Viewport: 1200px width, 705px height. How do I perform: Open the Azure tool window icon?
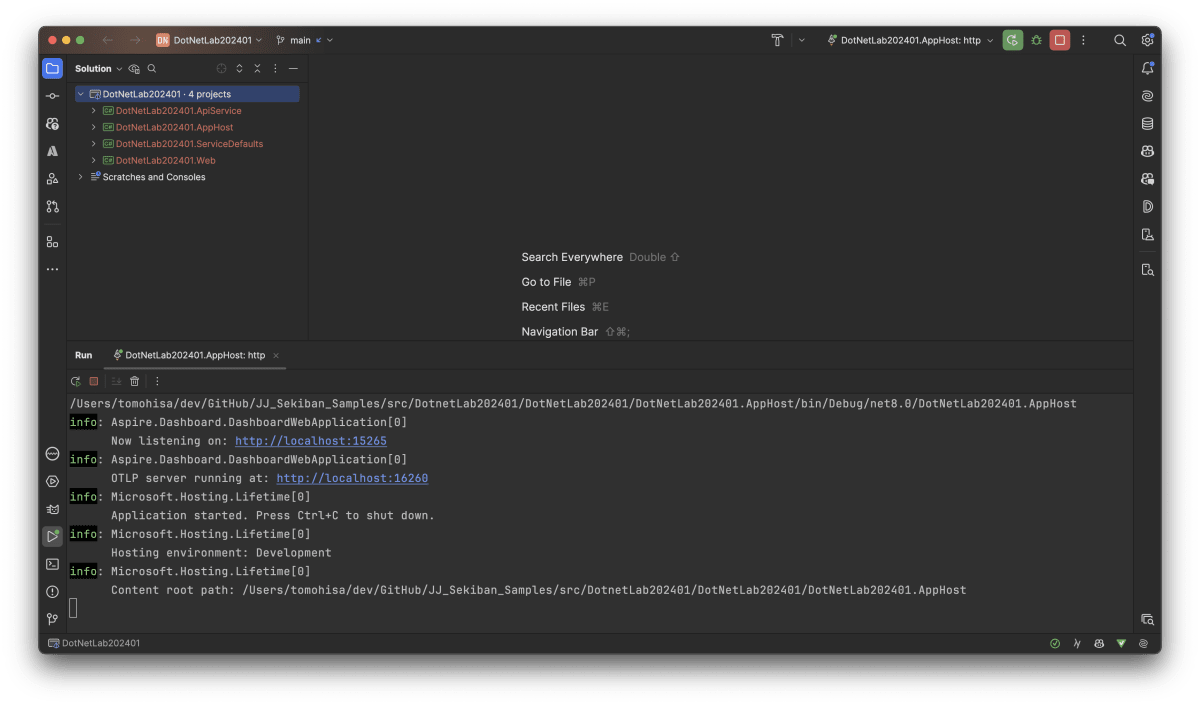(x=52, y=151)
